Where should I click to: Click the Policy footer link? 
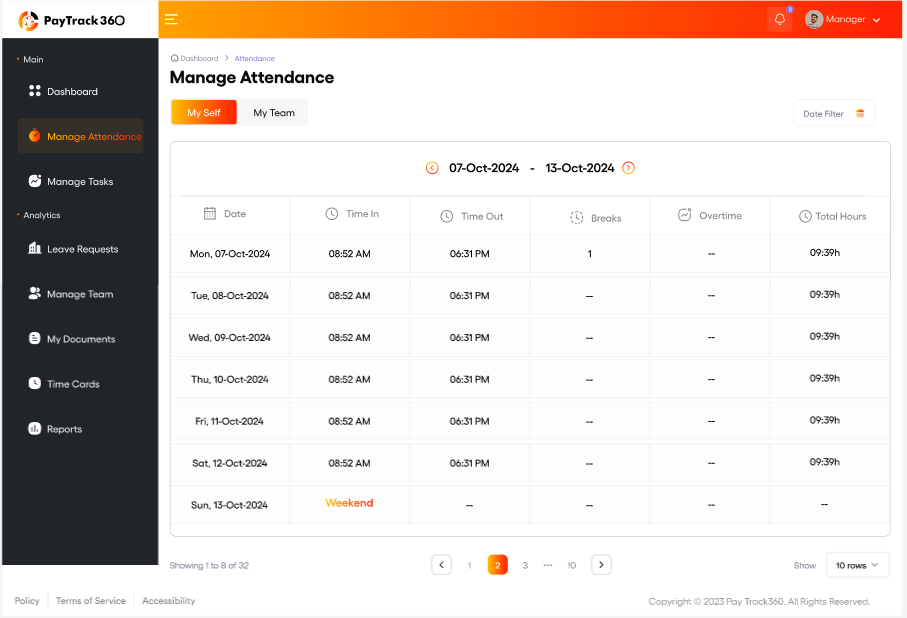click(27, 601)
